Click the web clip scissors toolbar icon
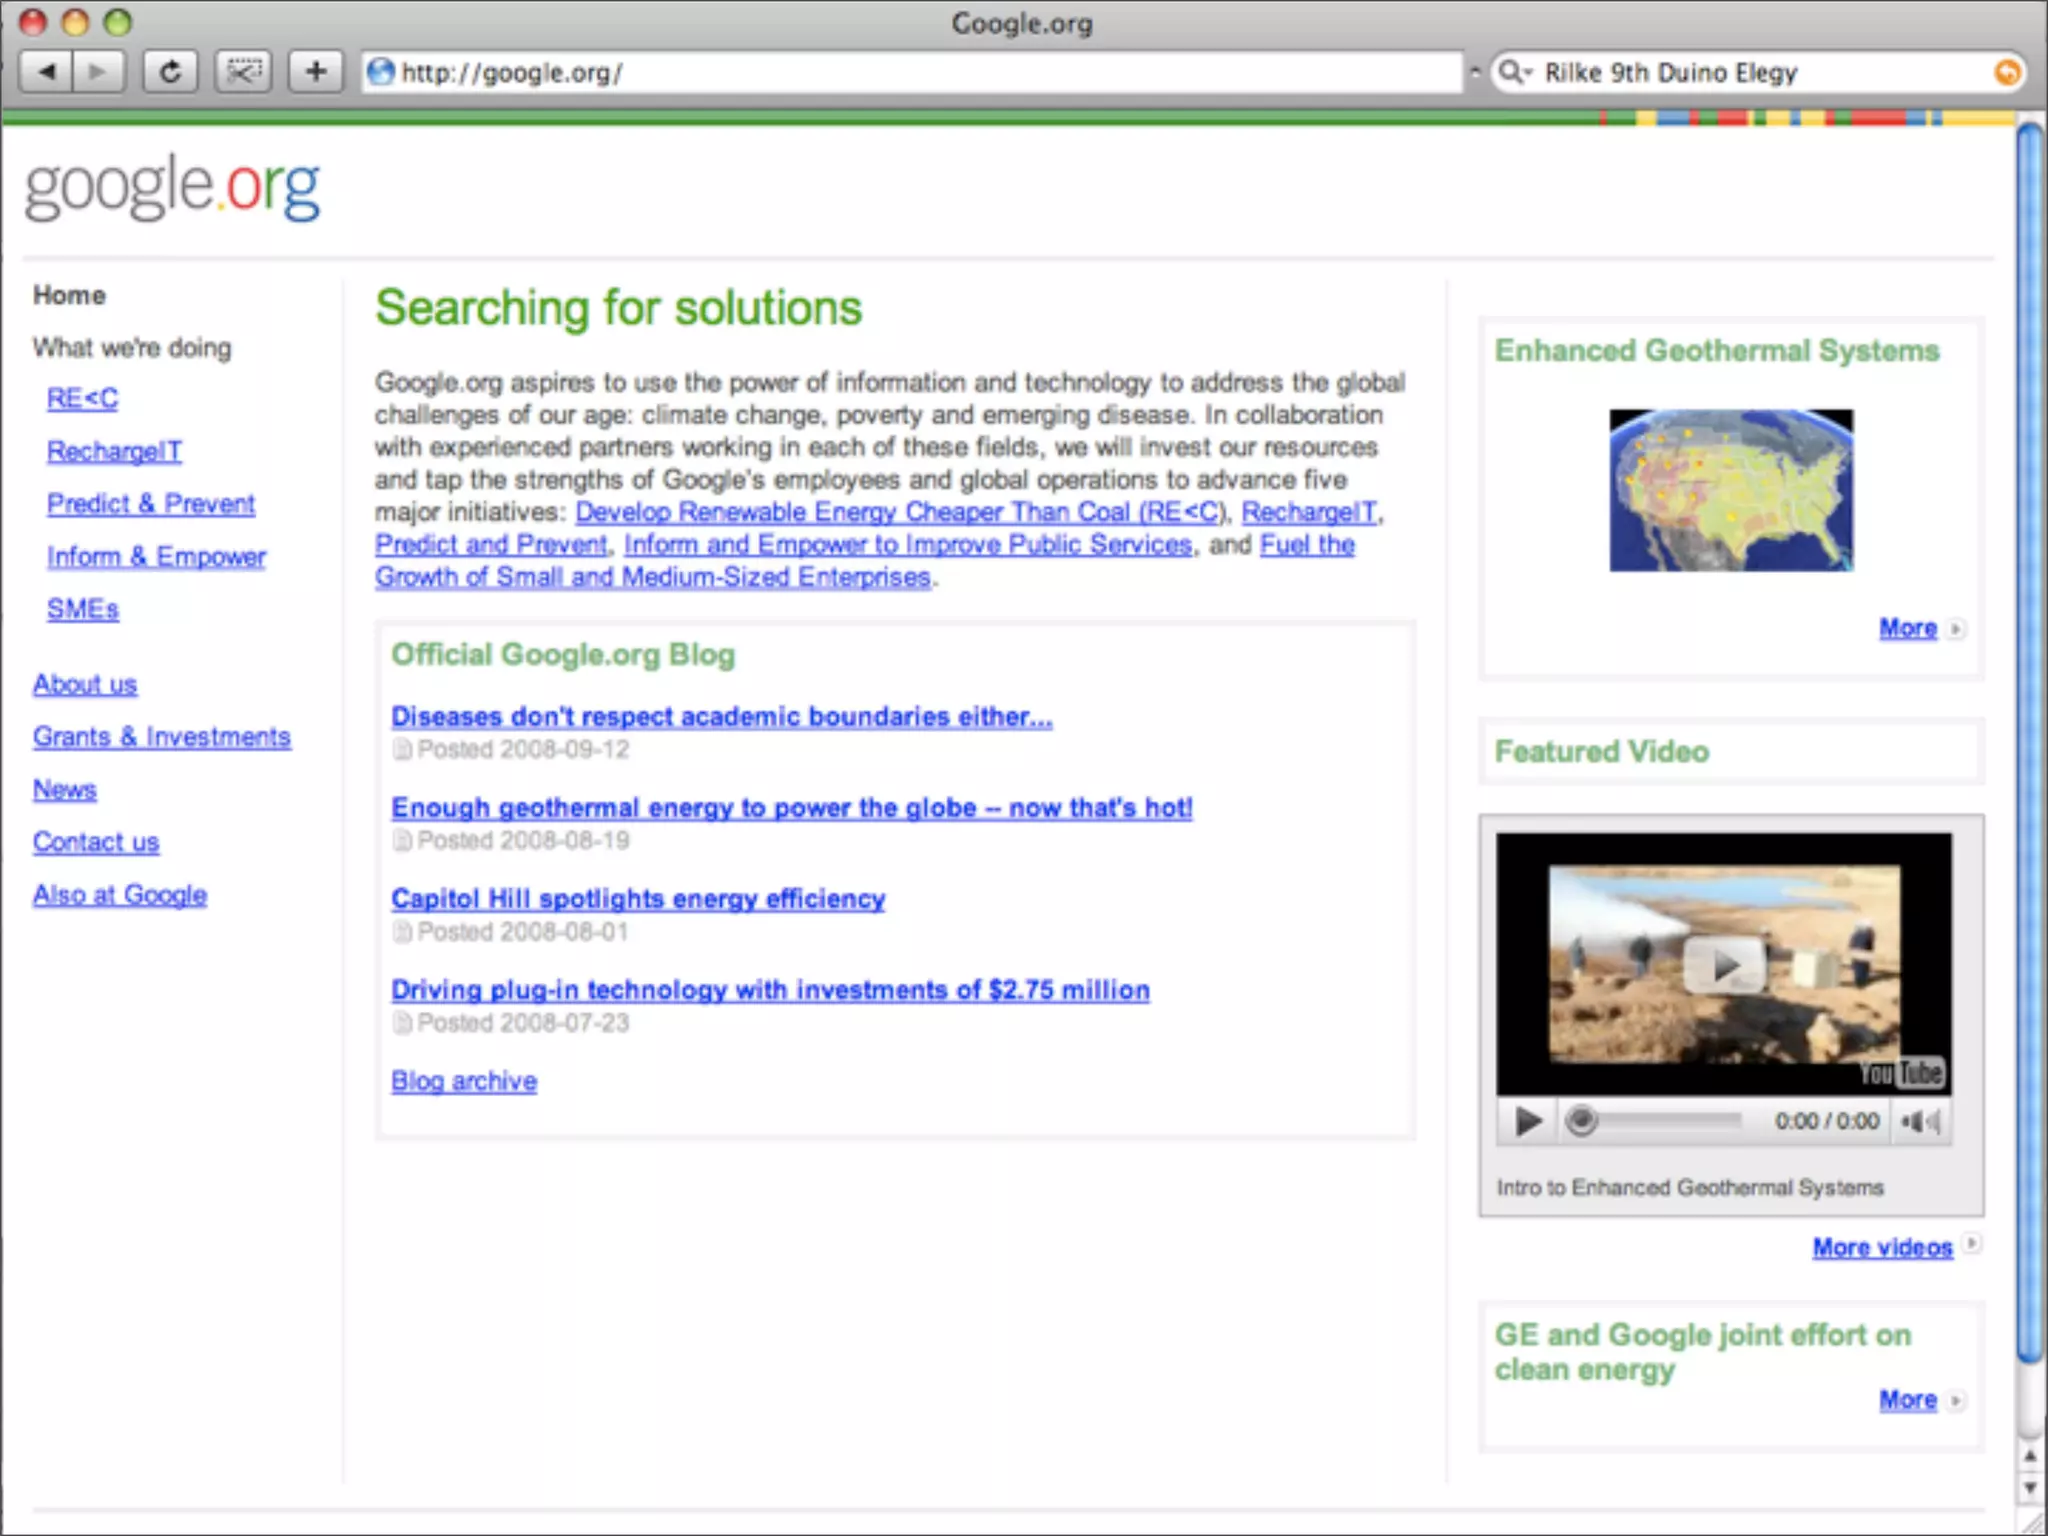 tap(243, 72)
